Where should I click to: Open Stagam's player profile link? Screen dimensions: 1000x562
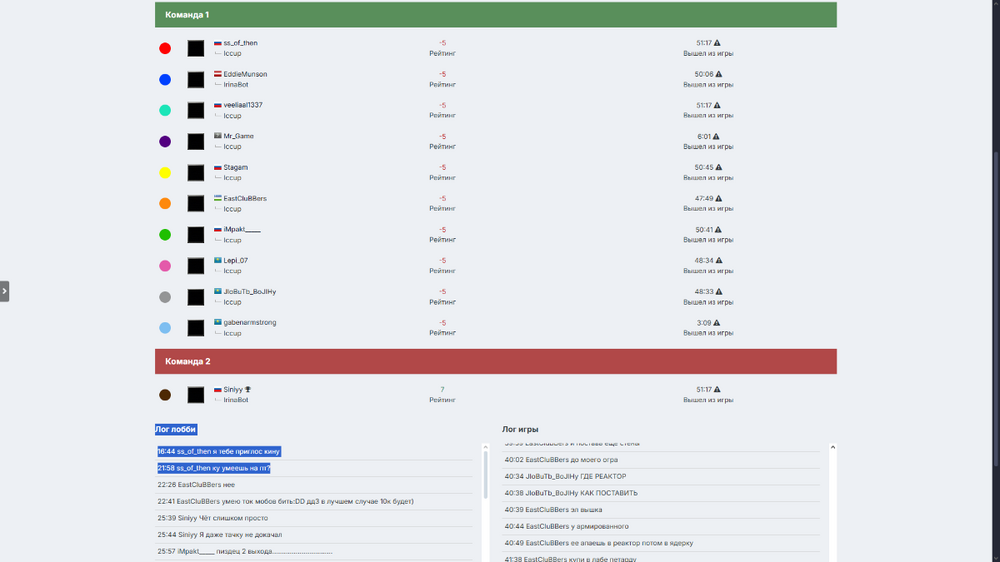236,167
